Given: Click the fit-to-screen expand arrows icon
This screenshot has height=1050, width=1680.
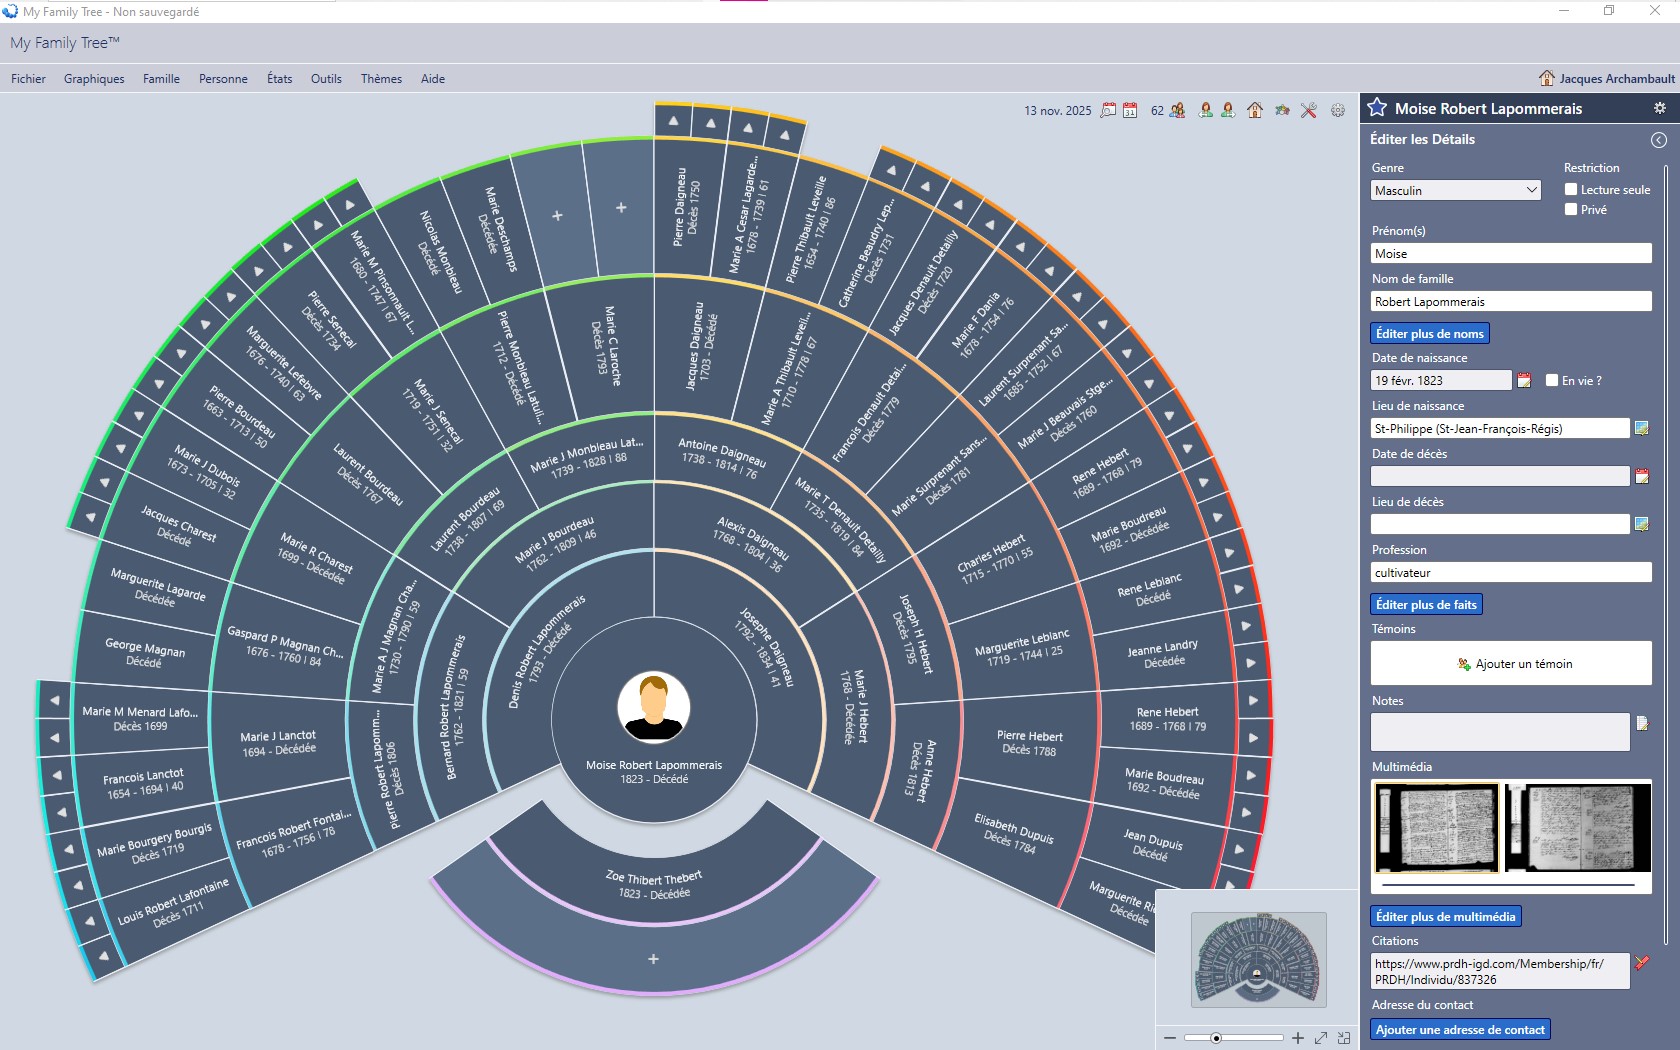Looking at the screenshot, I should pos(1321,1038).
